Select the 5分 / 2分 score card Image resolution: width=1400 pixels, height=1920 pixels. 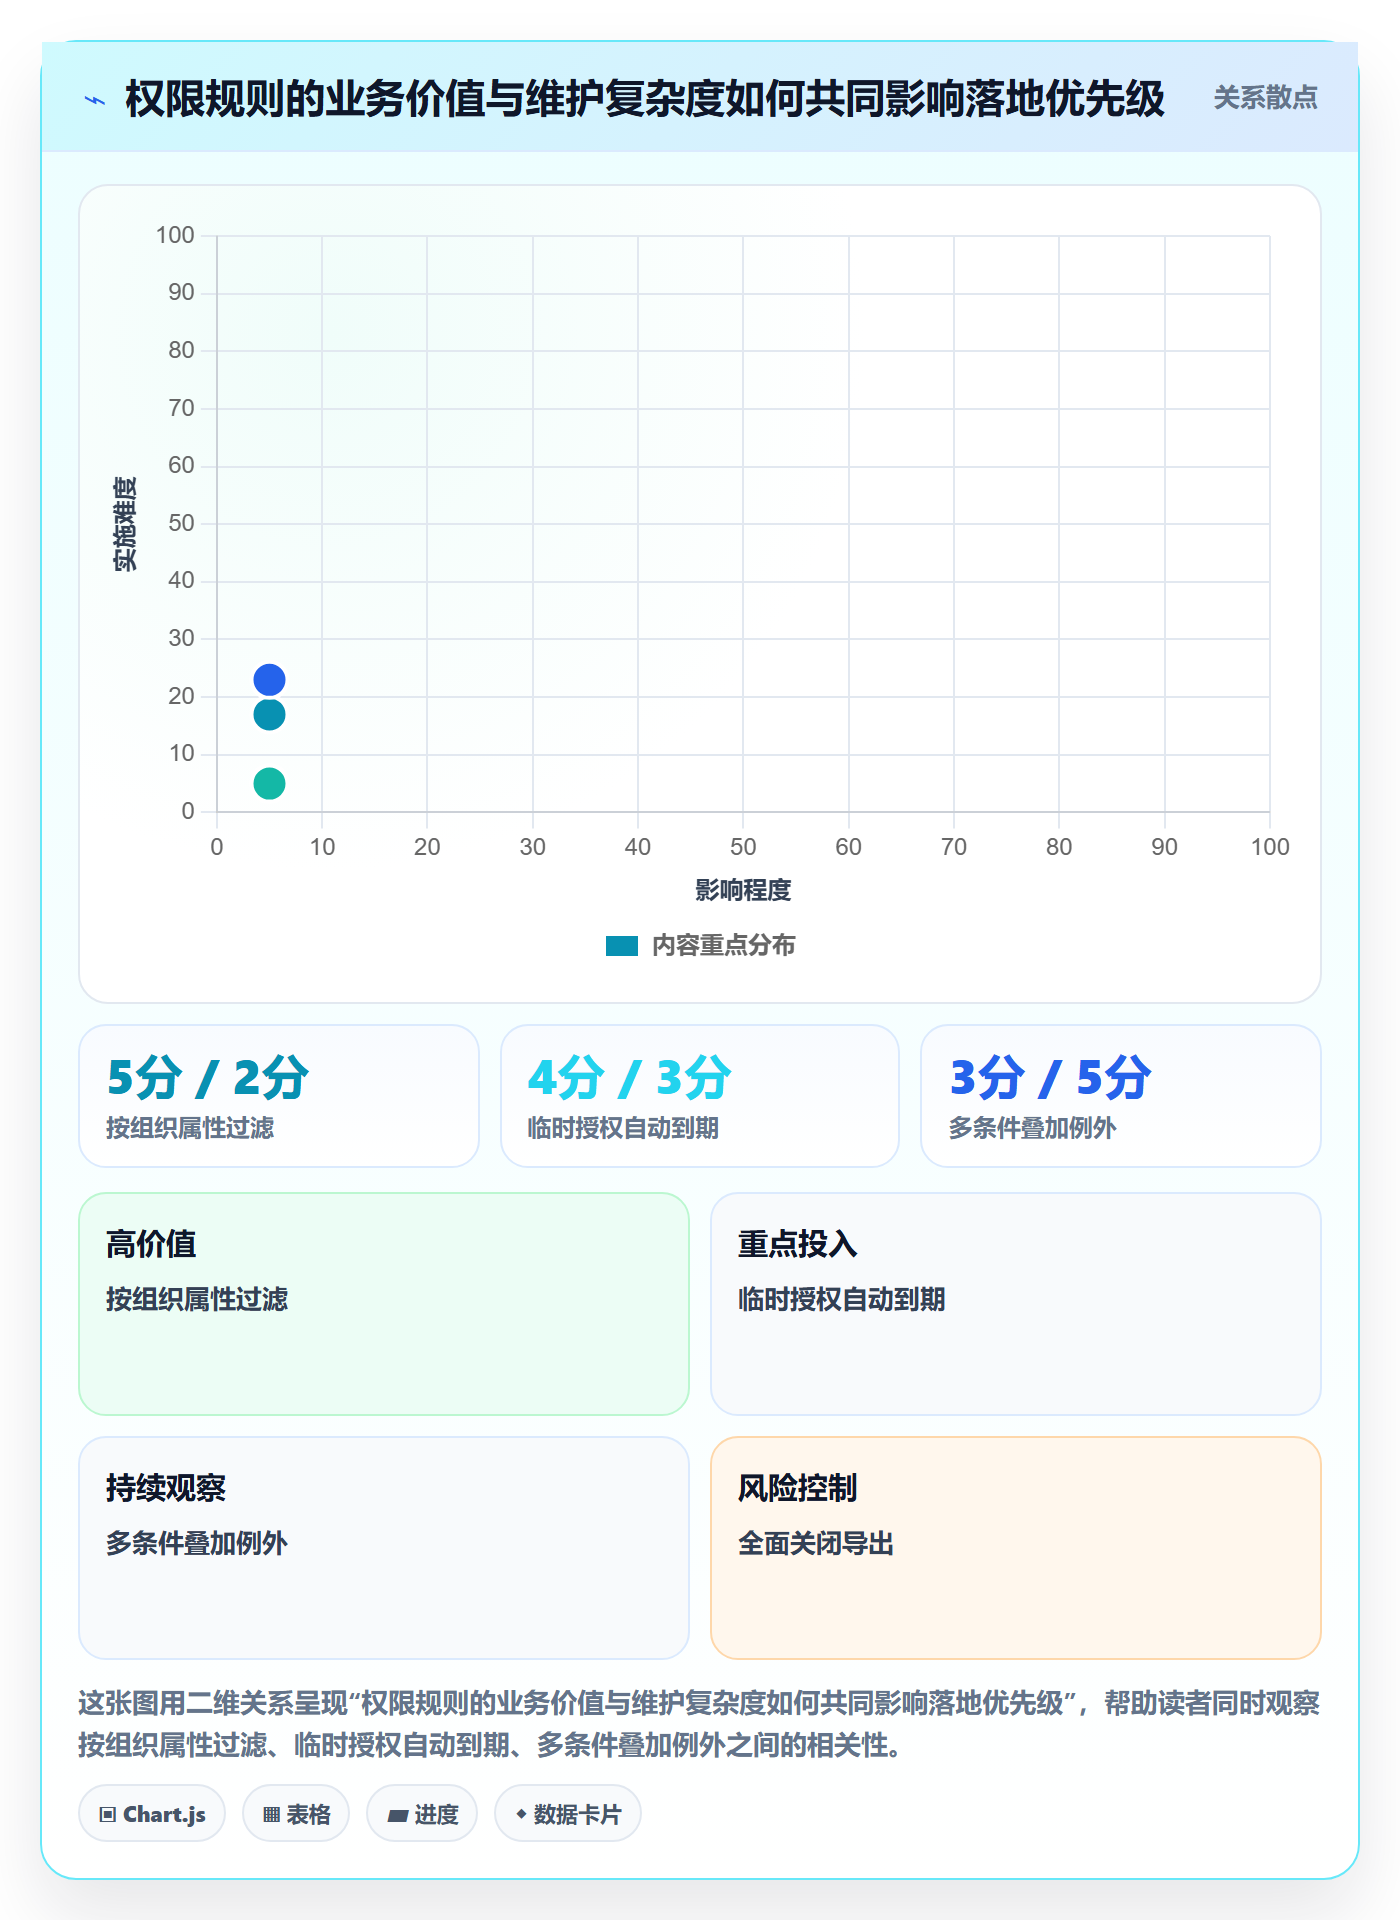pyautogui.click(x=279, y=1096)
